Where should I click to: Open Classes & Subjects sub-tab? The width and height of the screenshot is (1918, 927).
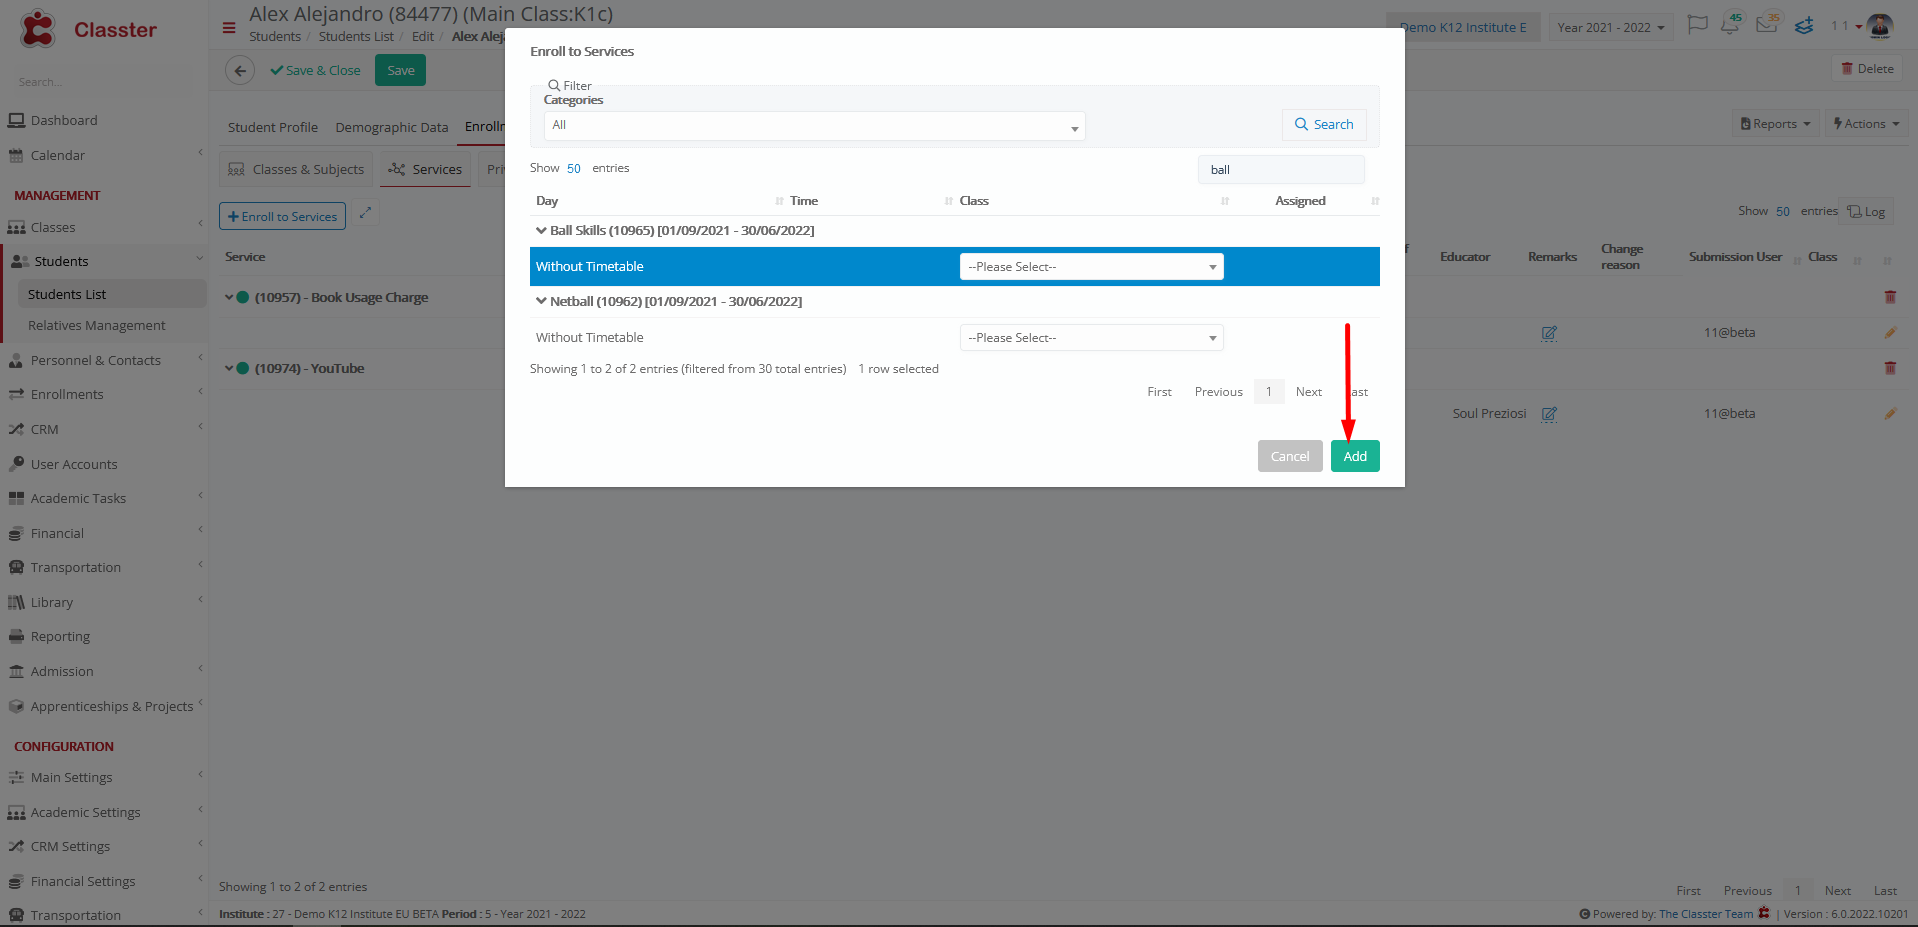(296, 169)
